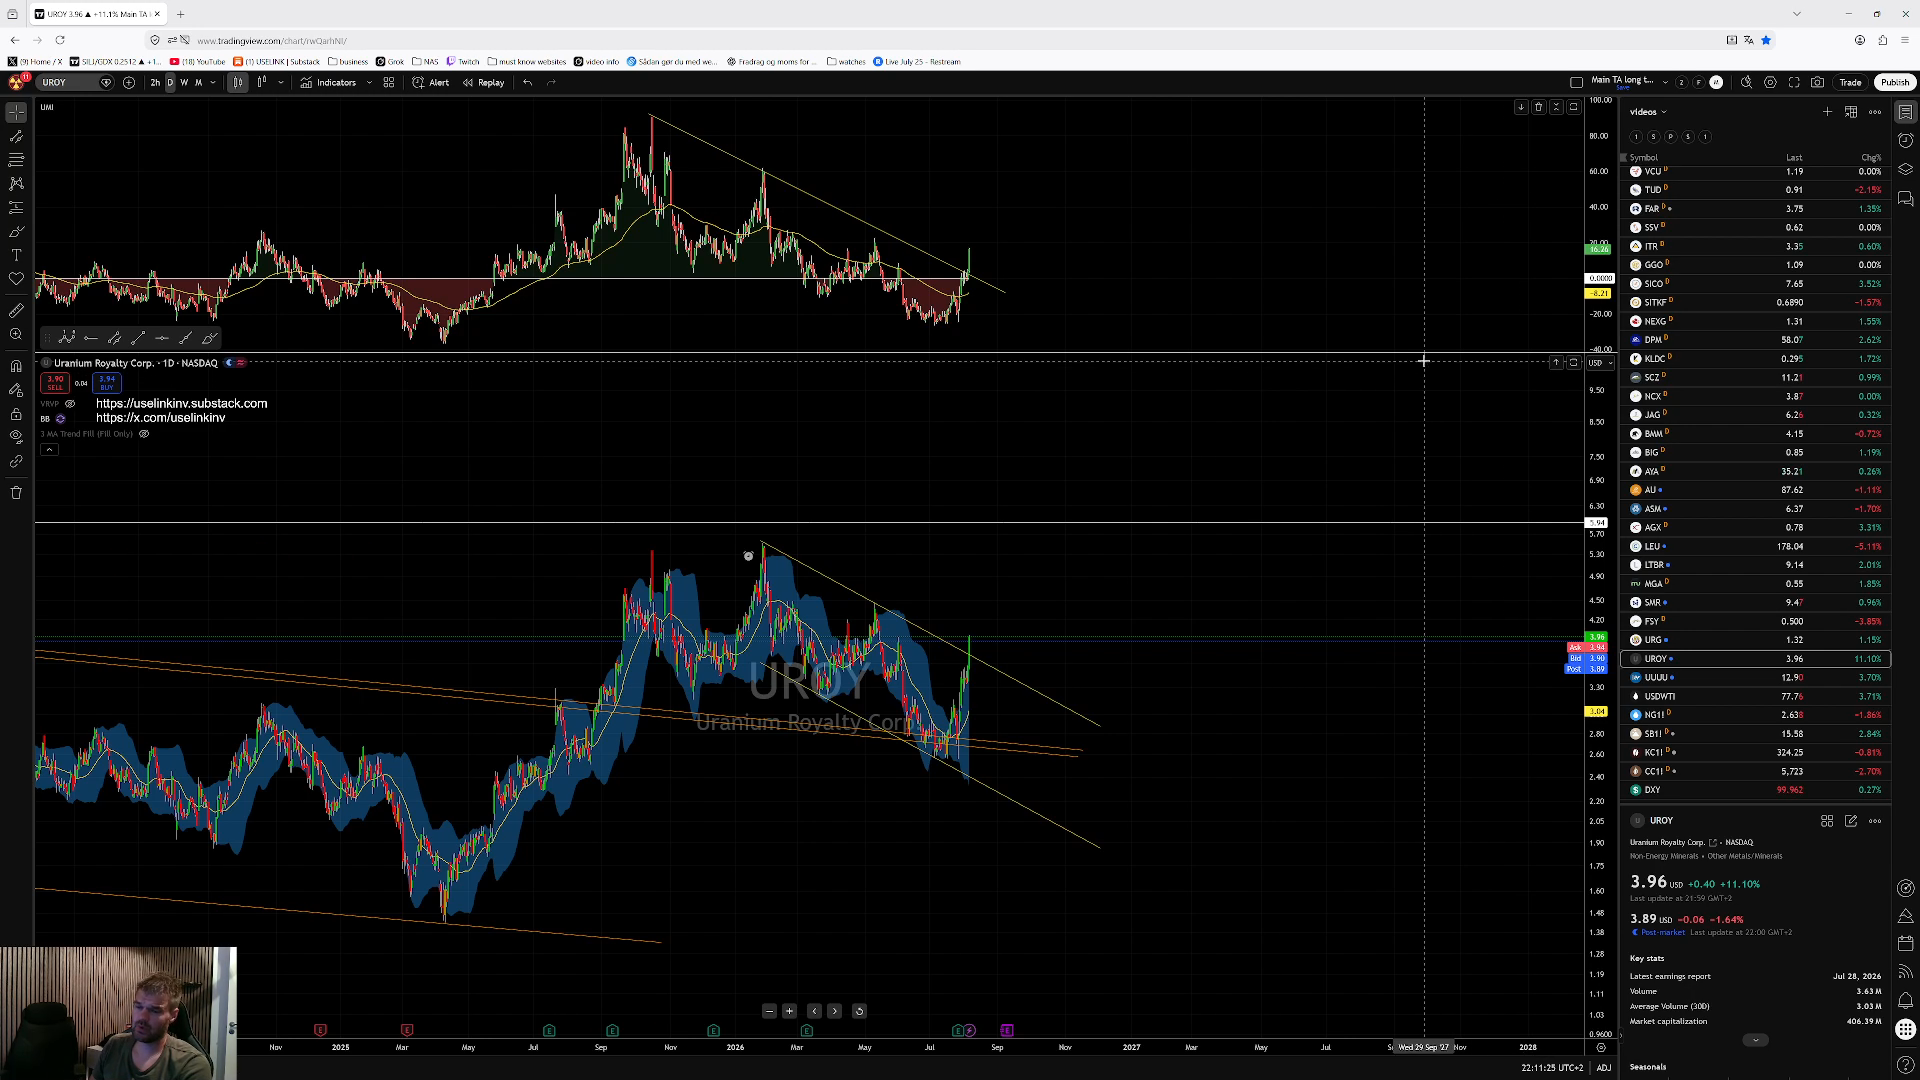Expand the UROY details chevron below key stats
Screen dimensions: 1920x1080
click(x=1755, y=1040)
